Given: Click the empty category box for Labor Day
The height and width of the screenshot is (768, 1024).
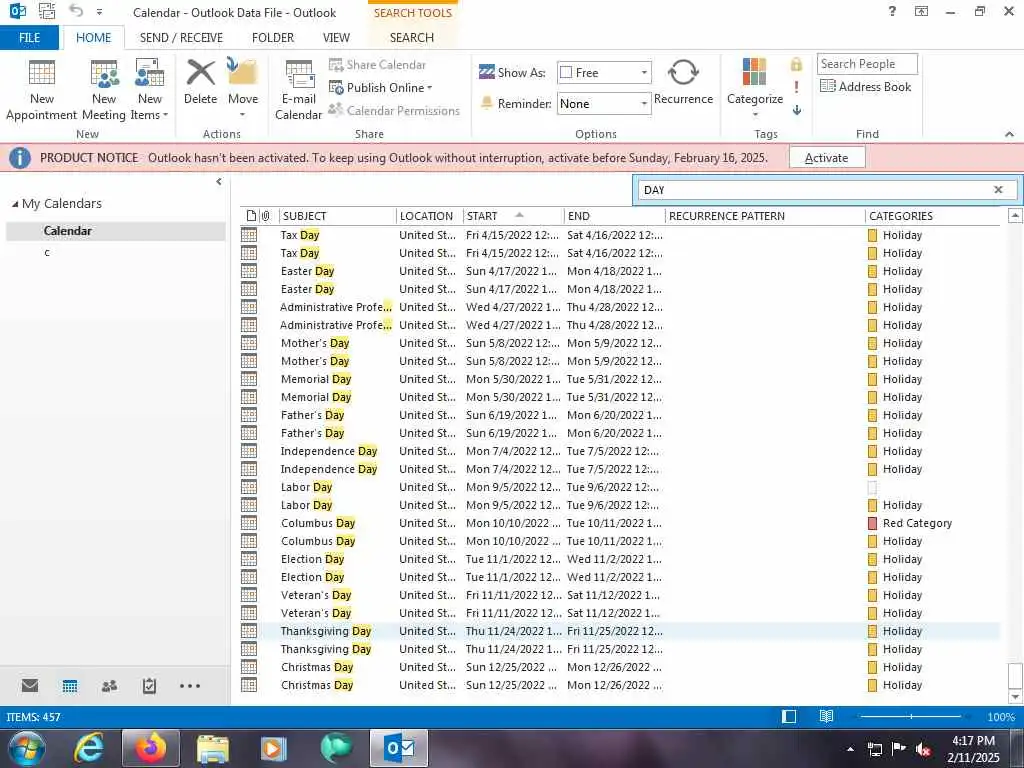Looking at the screenshot, I should coord(872,487).
